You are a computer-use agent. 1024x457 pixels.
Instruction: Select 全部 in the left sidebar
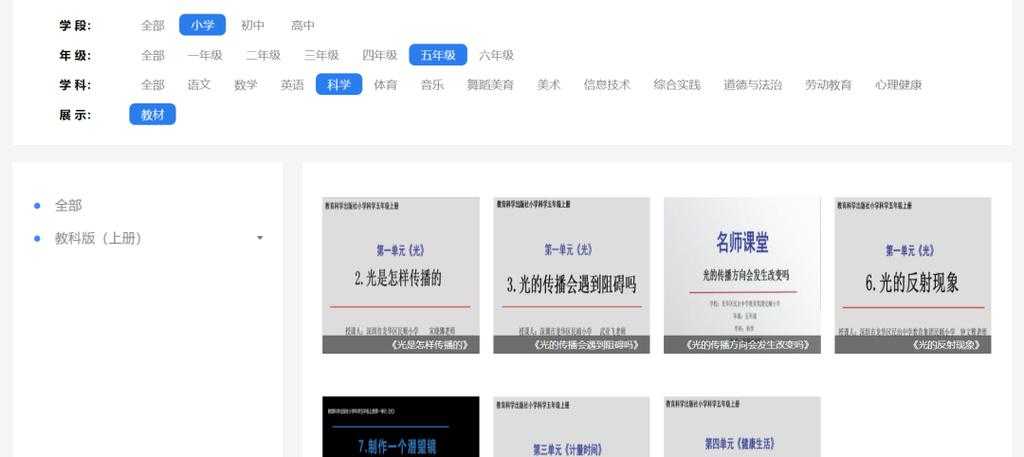coord(68,206)
